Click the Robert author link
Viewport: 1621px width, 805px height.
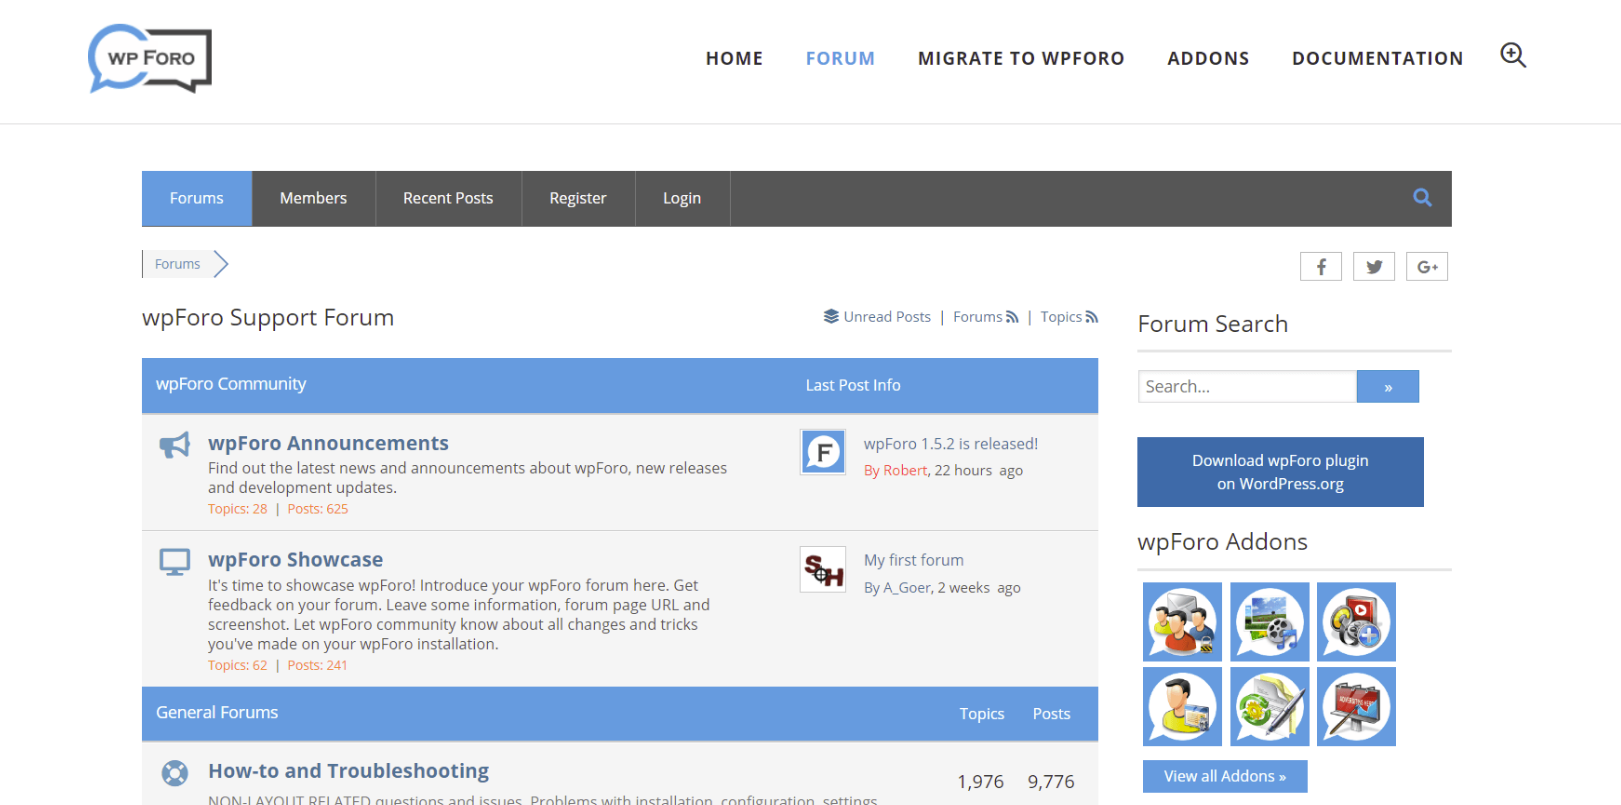905,470
